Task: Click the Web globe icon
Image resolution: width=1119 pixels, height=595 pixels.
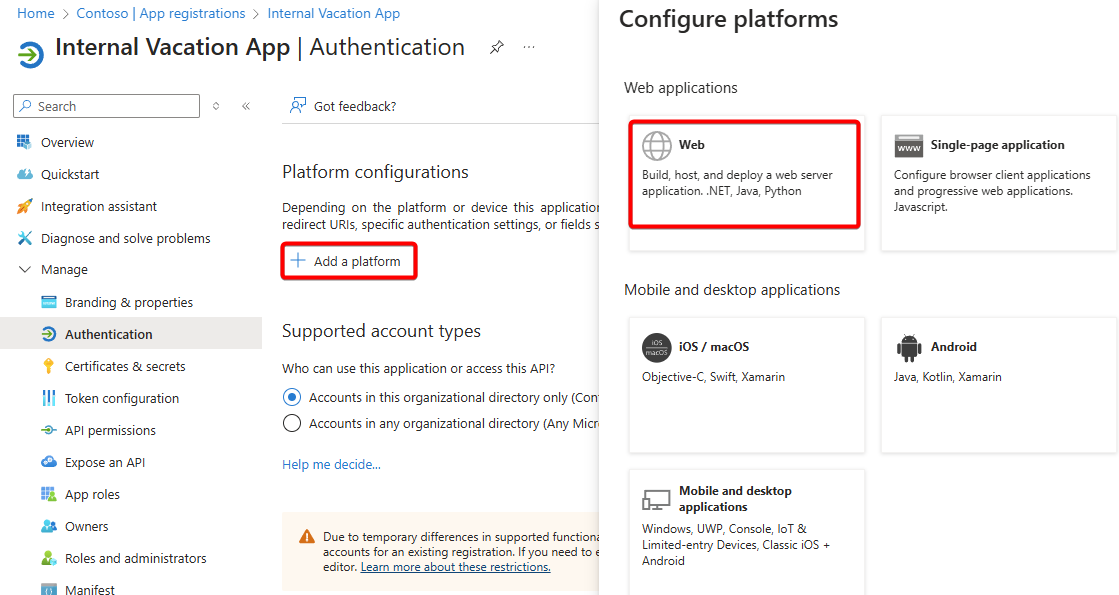Action: pos(657,146)
